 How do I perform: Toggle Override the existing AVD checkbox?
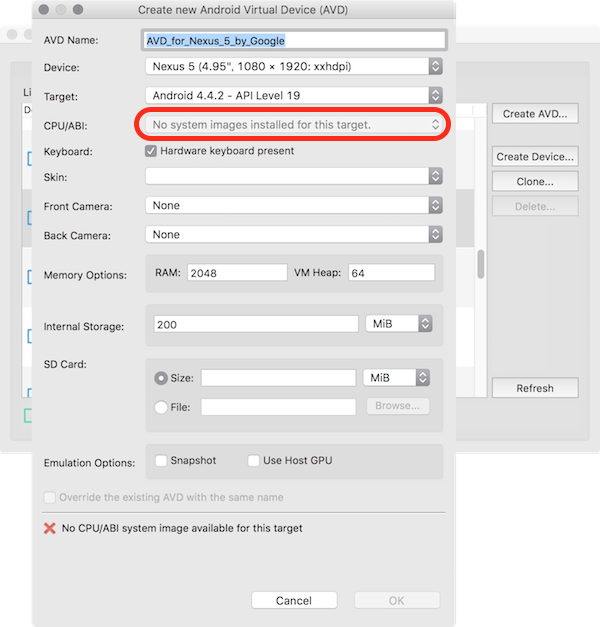(50, 497)
